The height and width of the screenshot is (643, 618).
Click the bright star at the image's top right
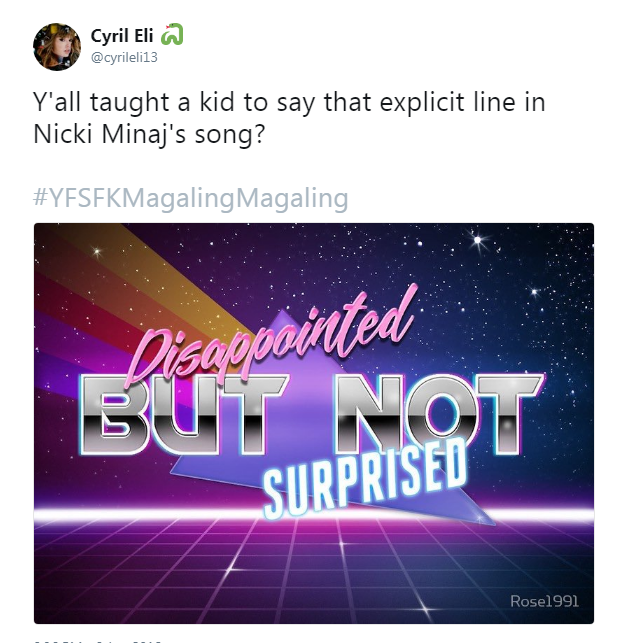[x=477, y=239]
